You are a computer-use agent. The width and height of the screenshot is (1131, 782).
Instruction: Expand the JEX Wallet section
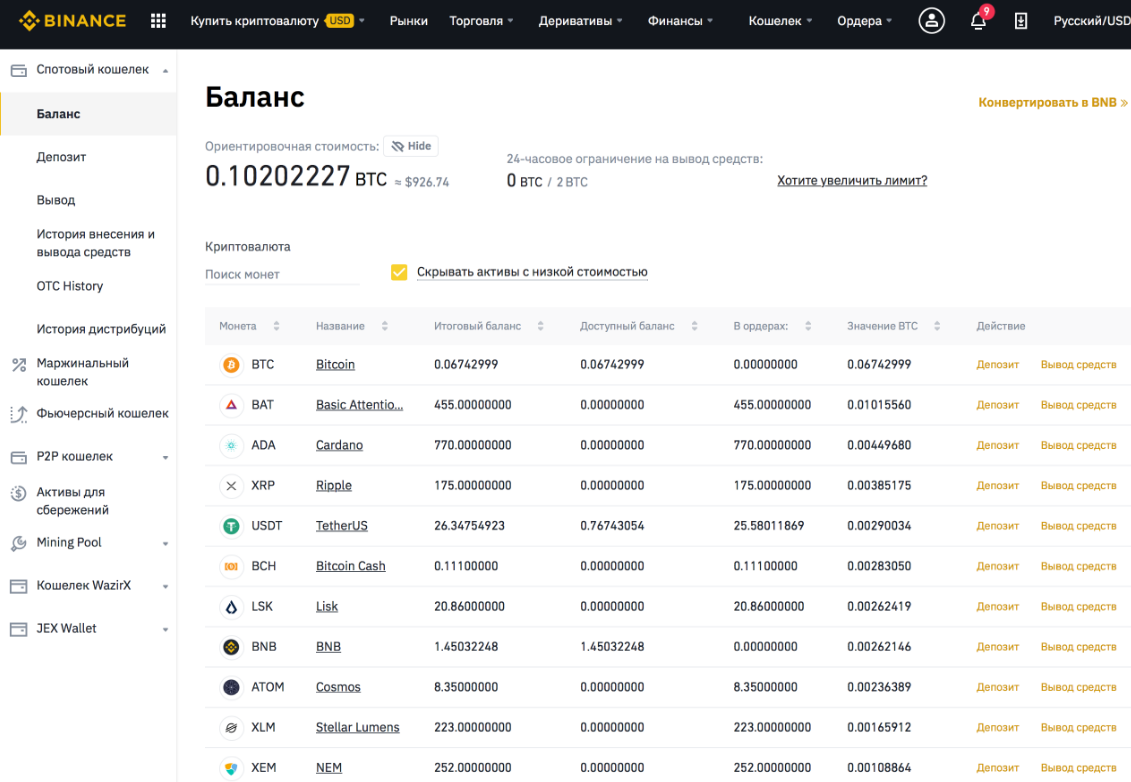click(x=165, y=629)
